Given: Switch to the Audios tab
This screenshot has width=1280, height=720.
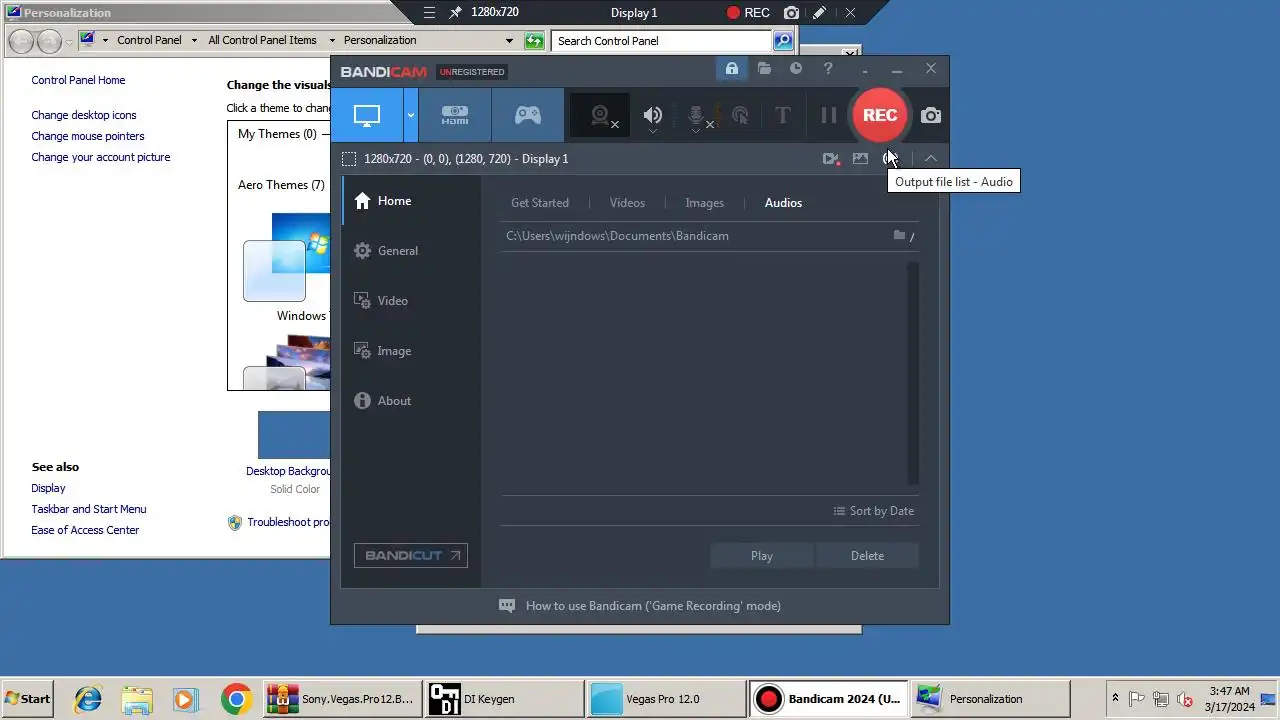Looking at the screenshot, I should tap(783, 203).
